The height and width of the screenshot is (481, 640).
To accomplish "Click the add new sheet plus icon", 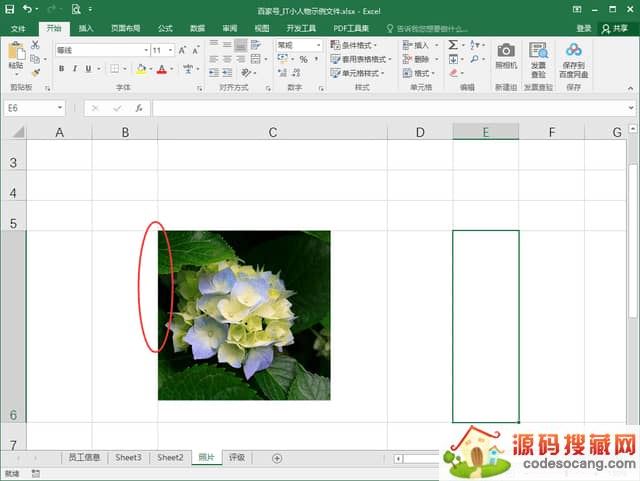I will [x=277, y=457].
